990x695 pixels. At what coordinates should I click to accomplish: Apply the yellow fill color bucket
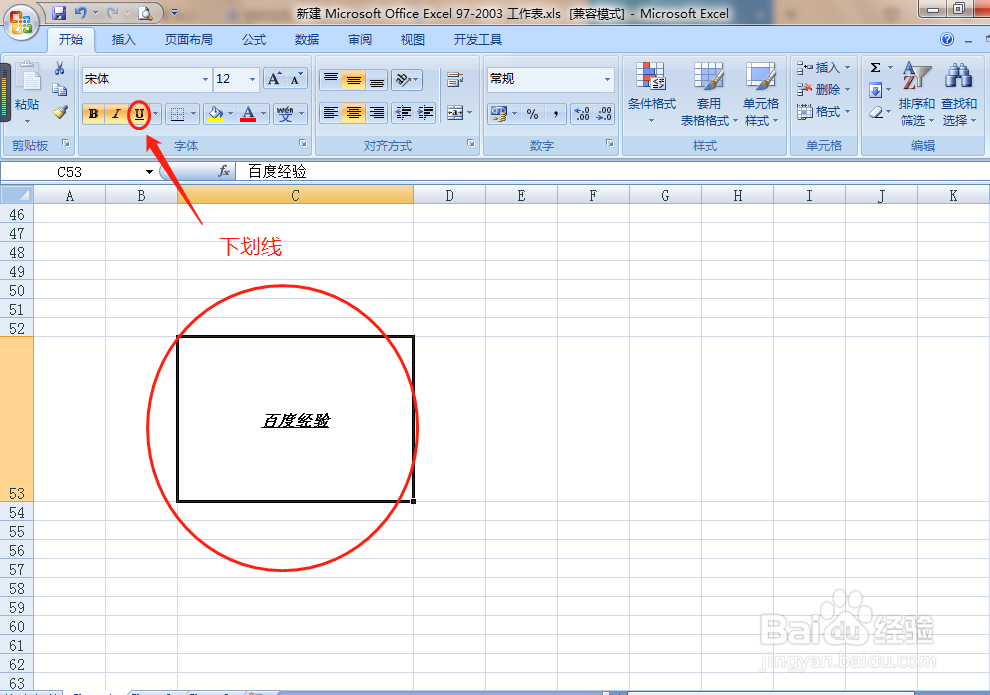coord(215,114)
